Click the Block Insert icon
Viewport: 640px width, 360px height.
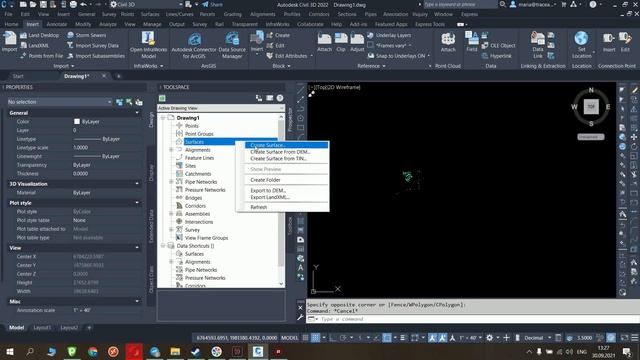[x=257, y=38]
